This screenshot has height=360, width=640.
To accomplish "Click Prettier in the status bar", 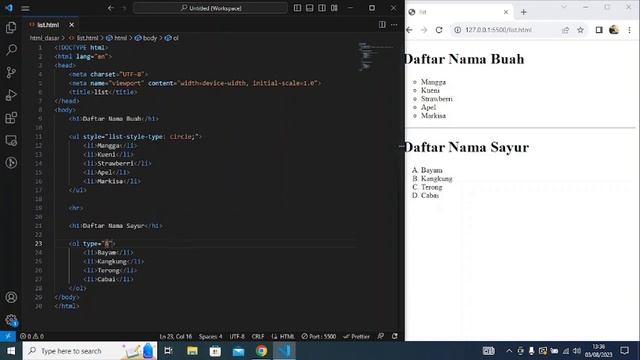I will [356, 336].
